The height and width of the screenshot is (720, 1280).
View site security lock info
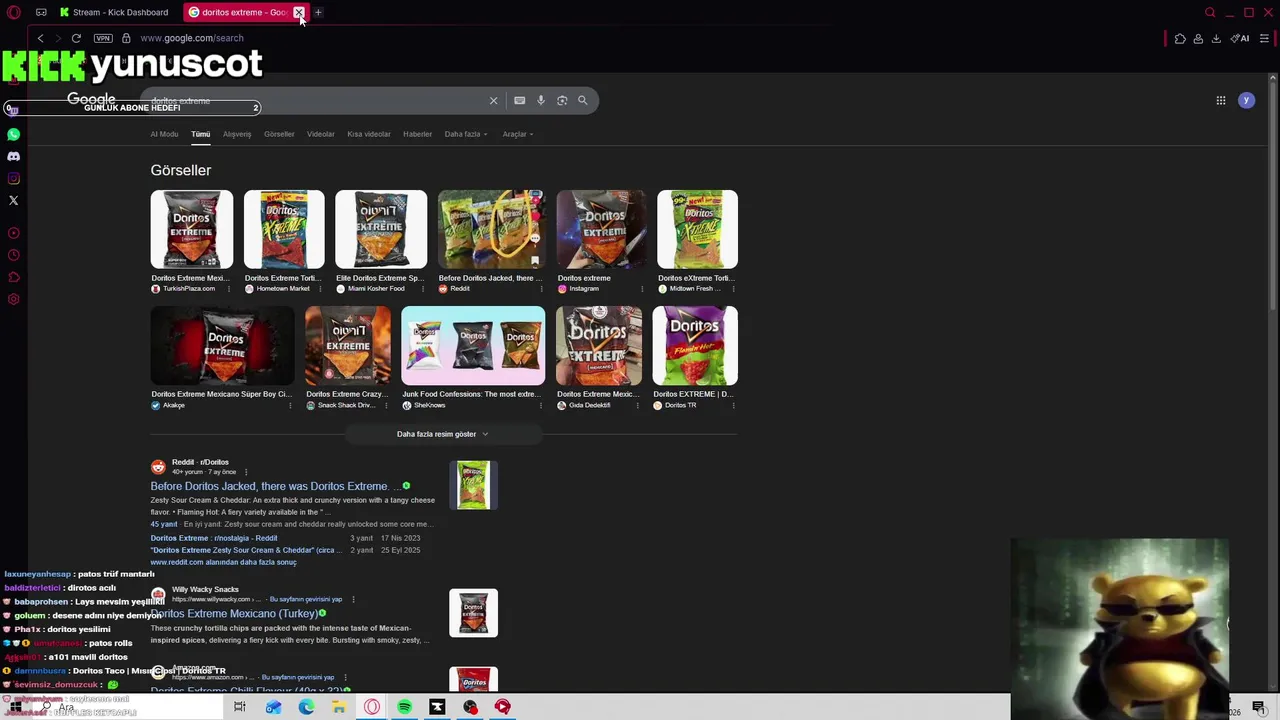pyautogui.click(x=126, y=38)
